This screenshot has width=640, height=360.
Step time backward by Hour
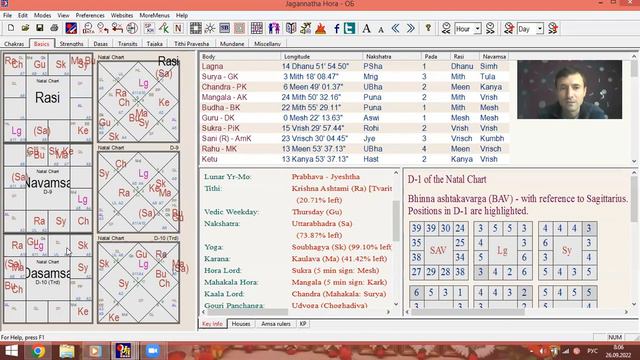[x=446, y=28]
